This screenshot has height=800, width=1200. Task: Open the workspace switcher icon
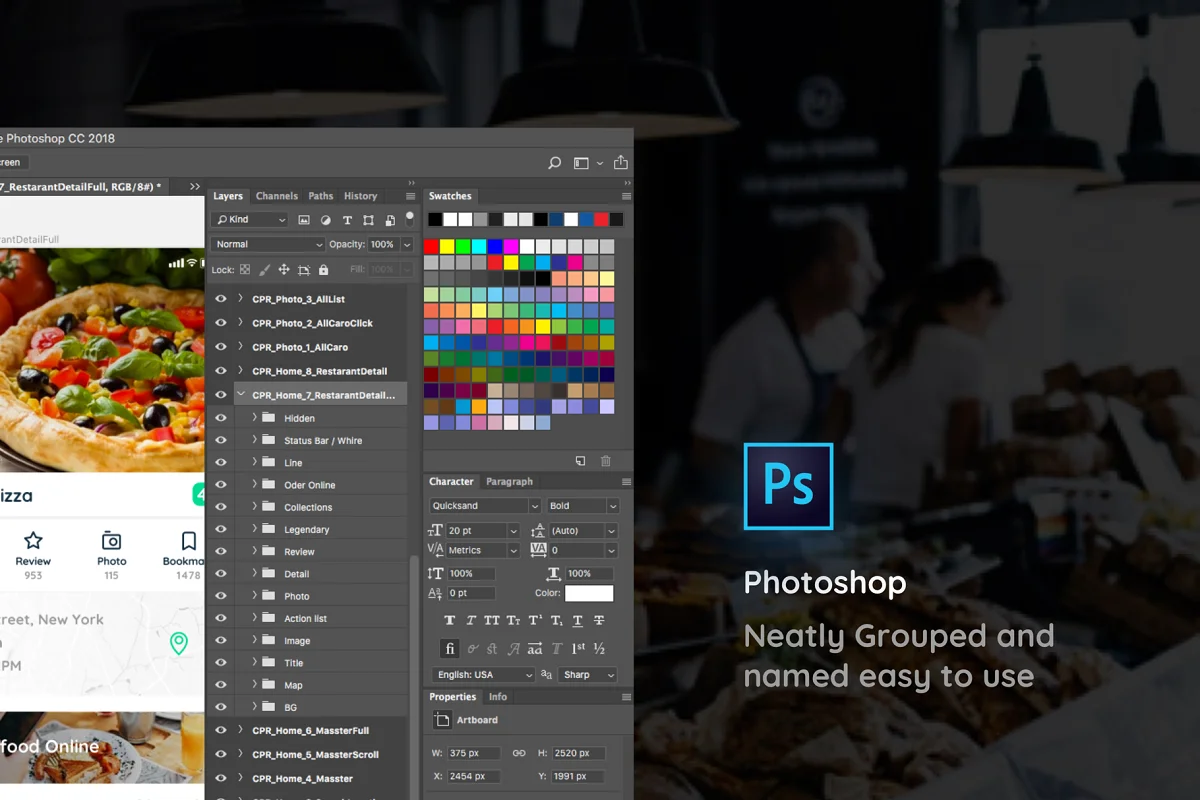(582, 163)
